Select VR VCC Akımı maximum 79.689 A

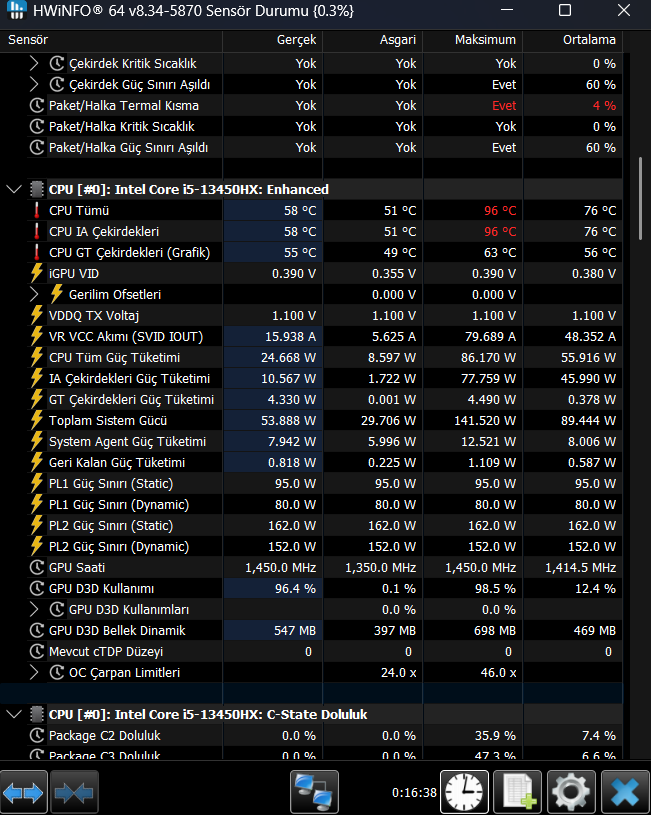pyautogui.click(x=490, y=336)
